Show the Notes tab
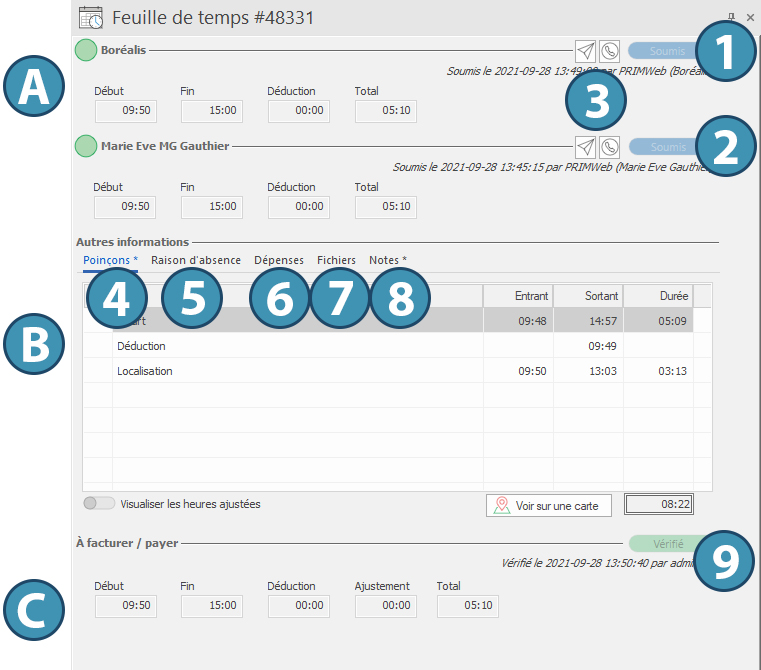Viewport: 761px width, 670px height. coord(388,260)
